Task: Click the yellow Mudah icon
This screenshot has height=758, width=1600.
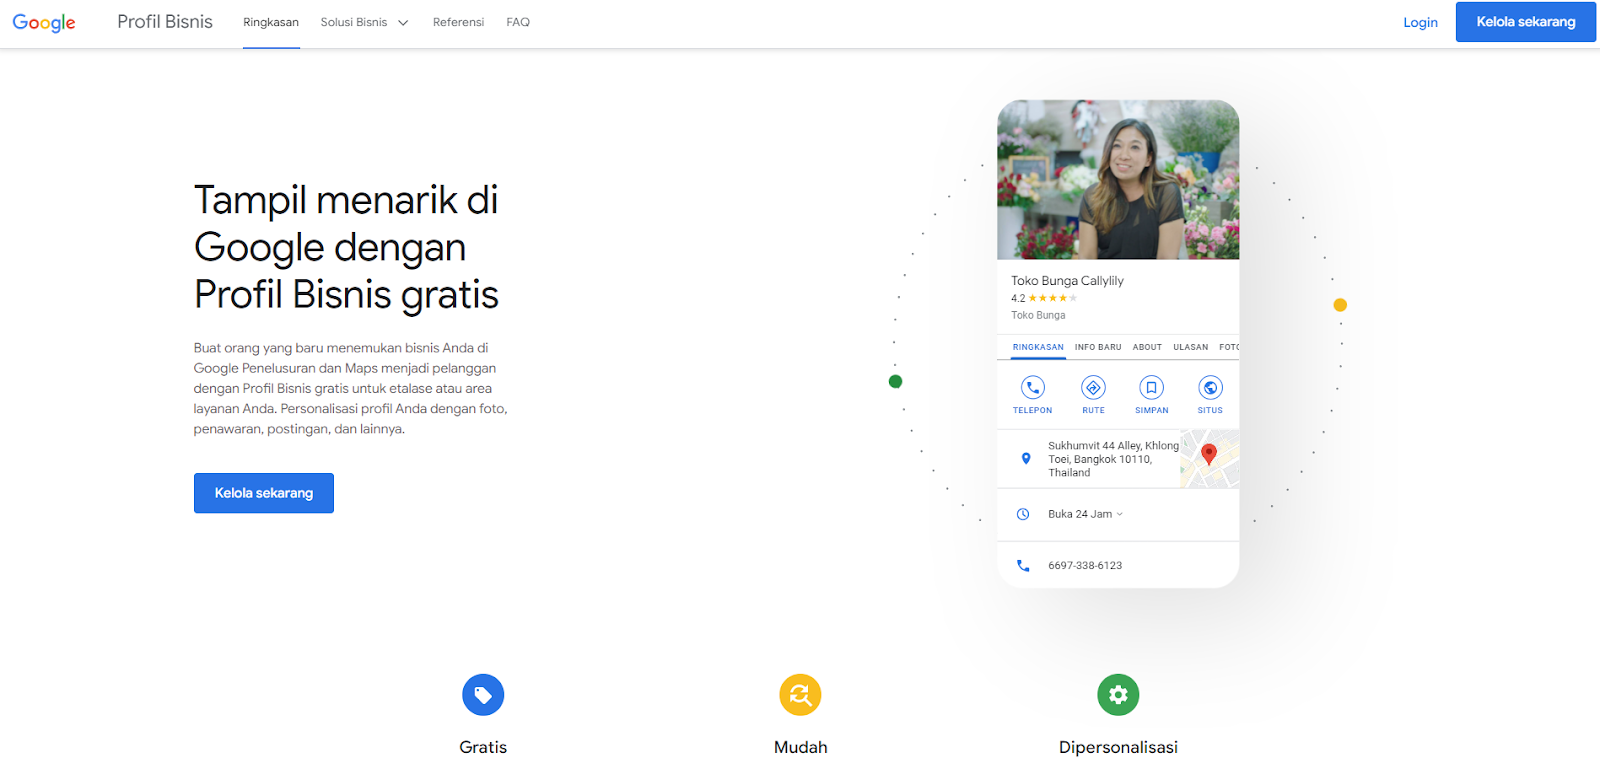Action: click(x=800, y=695)
